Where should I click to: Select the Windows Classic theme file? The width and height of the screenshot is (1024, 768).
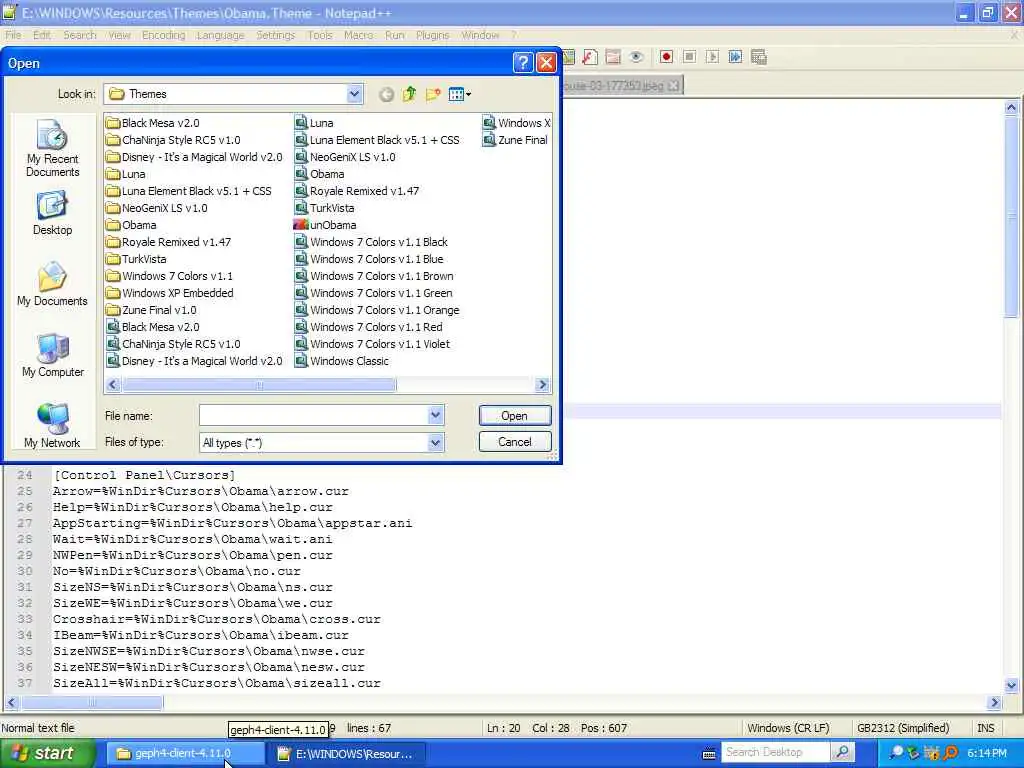point(342,360)
